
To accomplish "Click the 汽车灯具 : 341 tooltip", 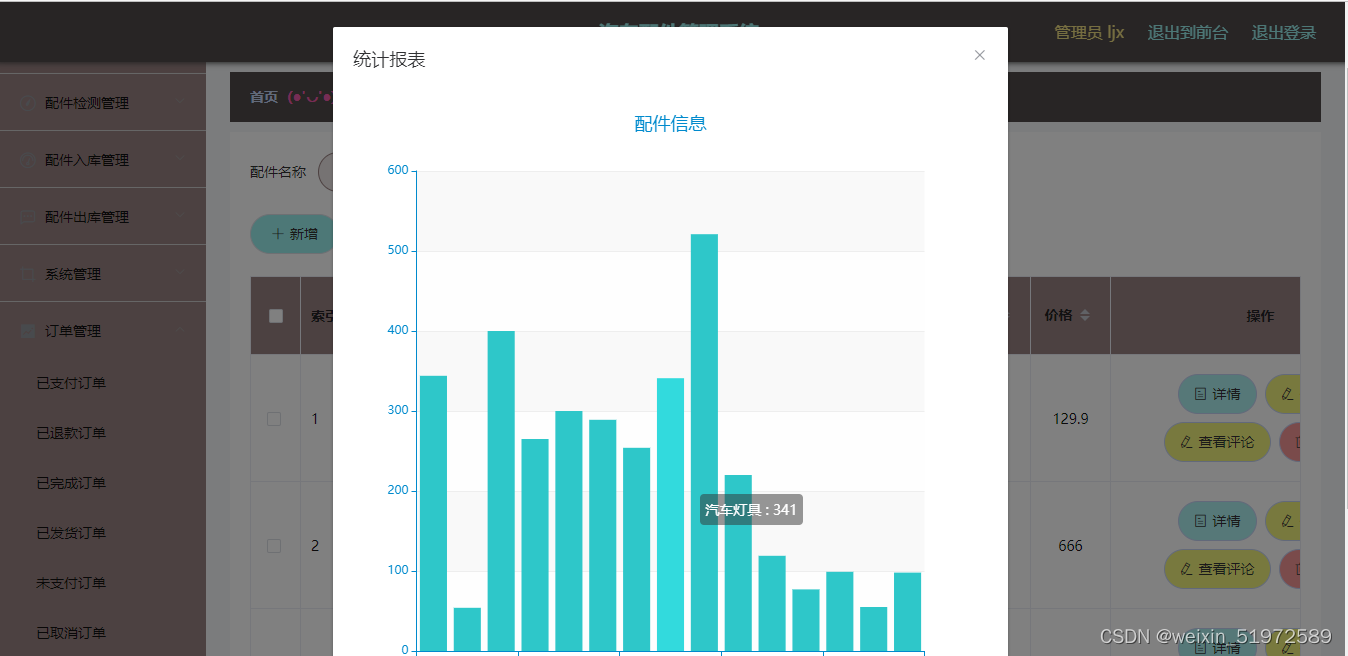I will click(x=751, y=510).
